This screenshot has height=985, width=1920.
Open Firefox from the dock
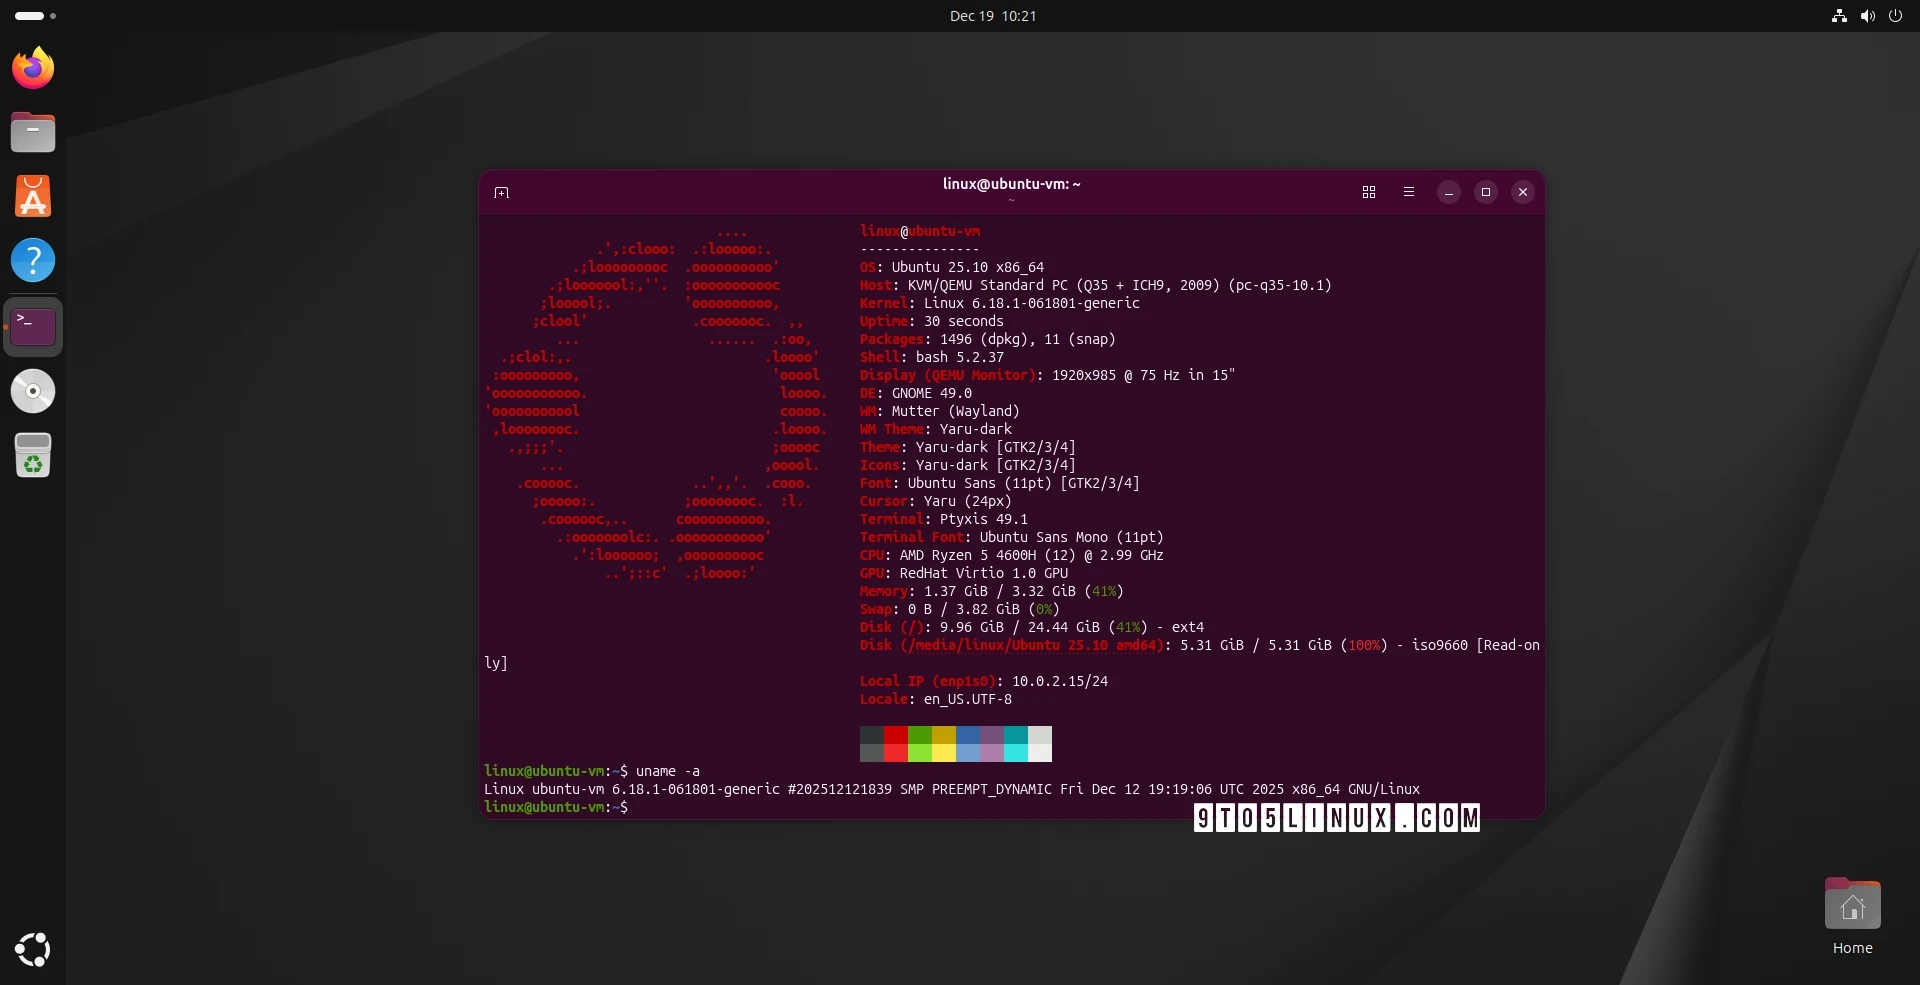click(33, 67)
